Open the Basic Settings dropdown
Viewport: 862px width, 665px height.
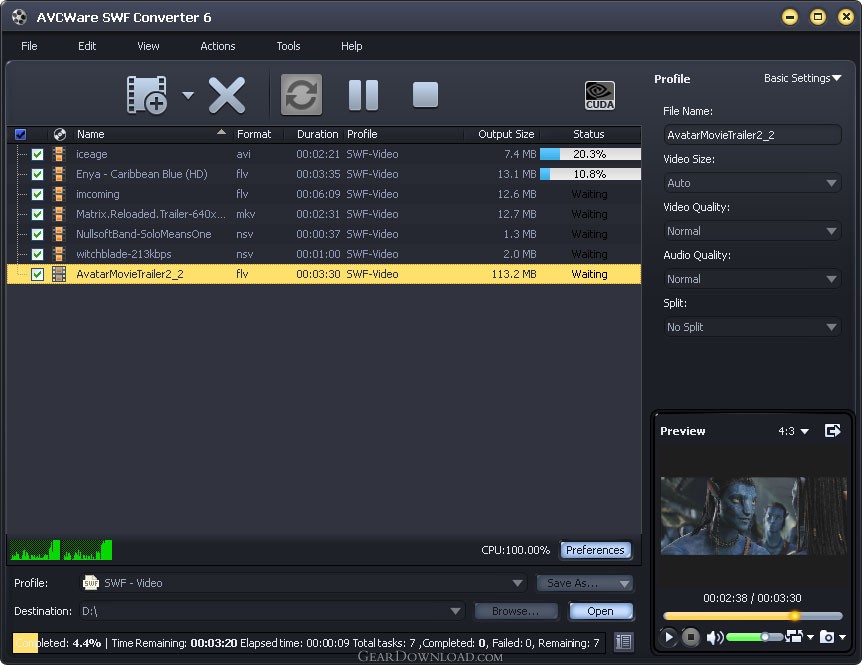[x=803, y=78]
